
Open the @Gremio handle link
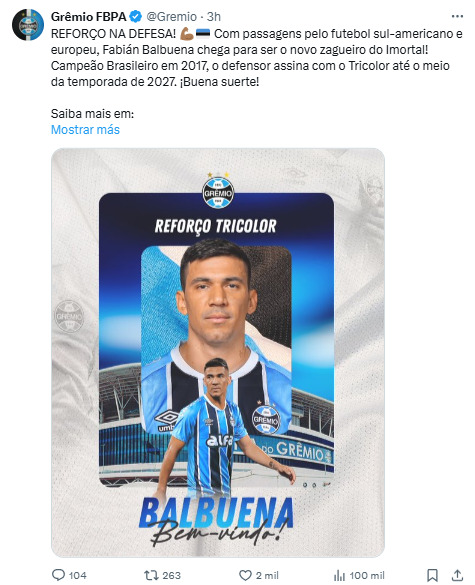click(x=171, y=16)
